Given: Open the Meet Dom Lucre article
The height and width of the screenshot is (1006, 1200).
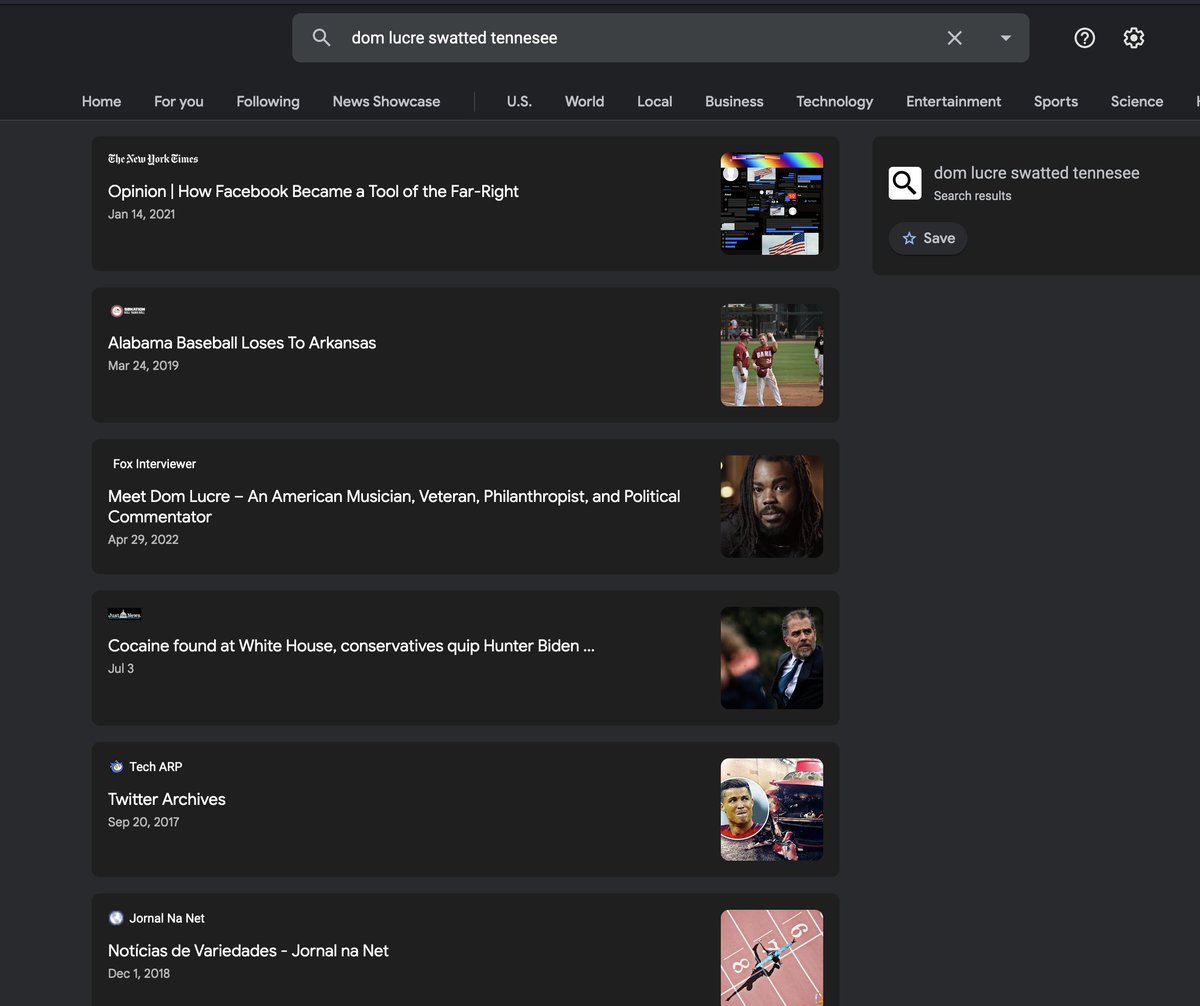Looking at the screenshot, I should pos(394,506).
